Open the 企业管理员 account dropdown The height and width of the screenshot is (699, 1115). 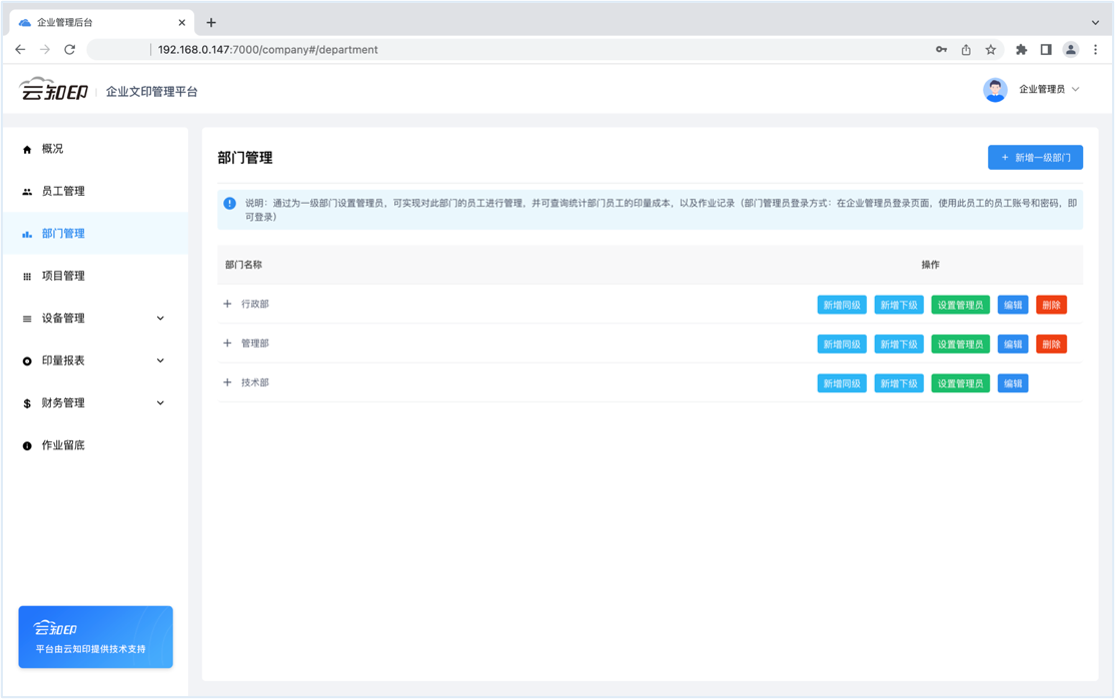[1049, 90]
